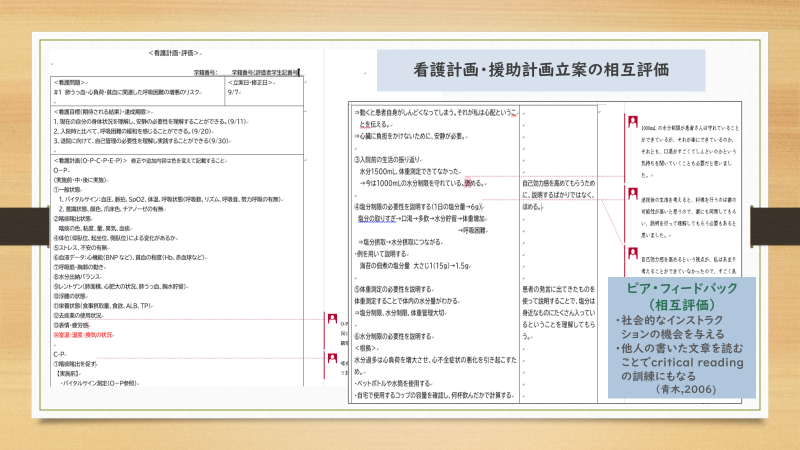Click the line ⇒心臓に負担をかけないために
Image resolution: width=800 pixels, height=450 pixels.
click(x=411, y=136)
